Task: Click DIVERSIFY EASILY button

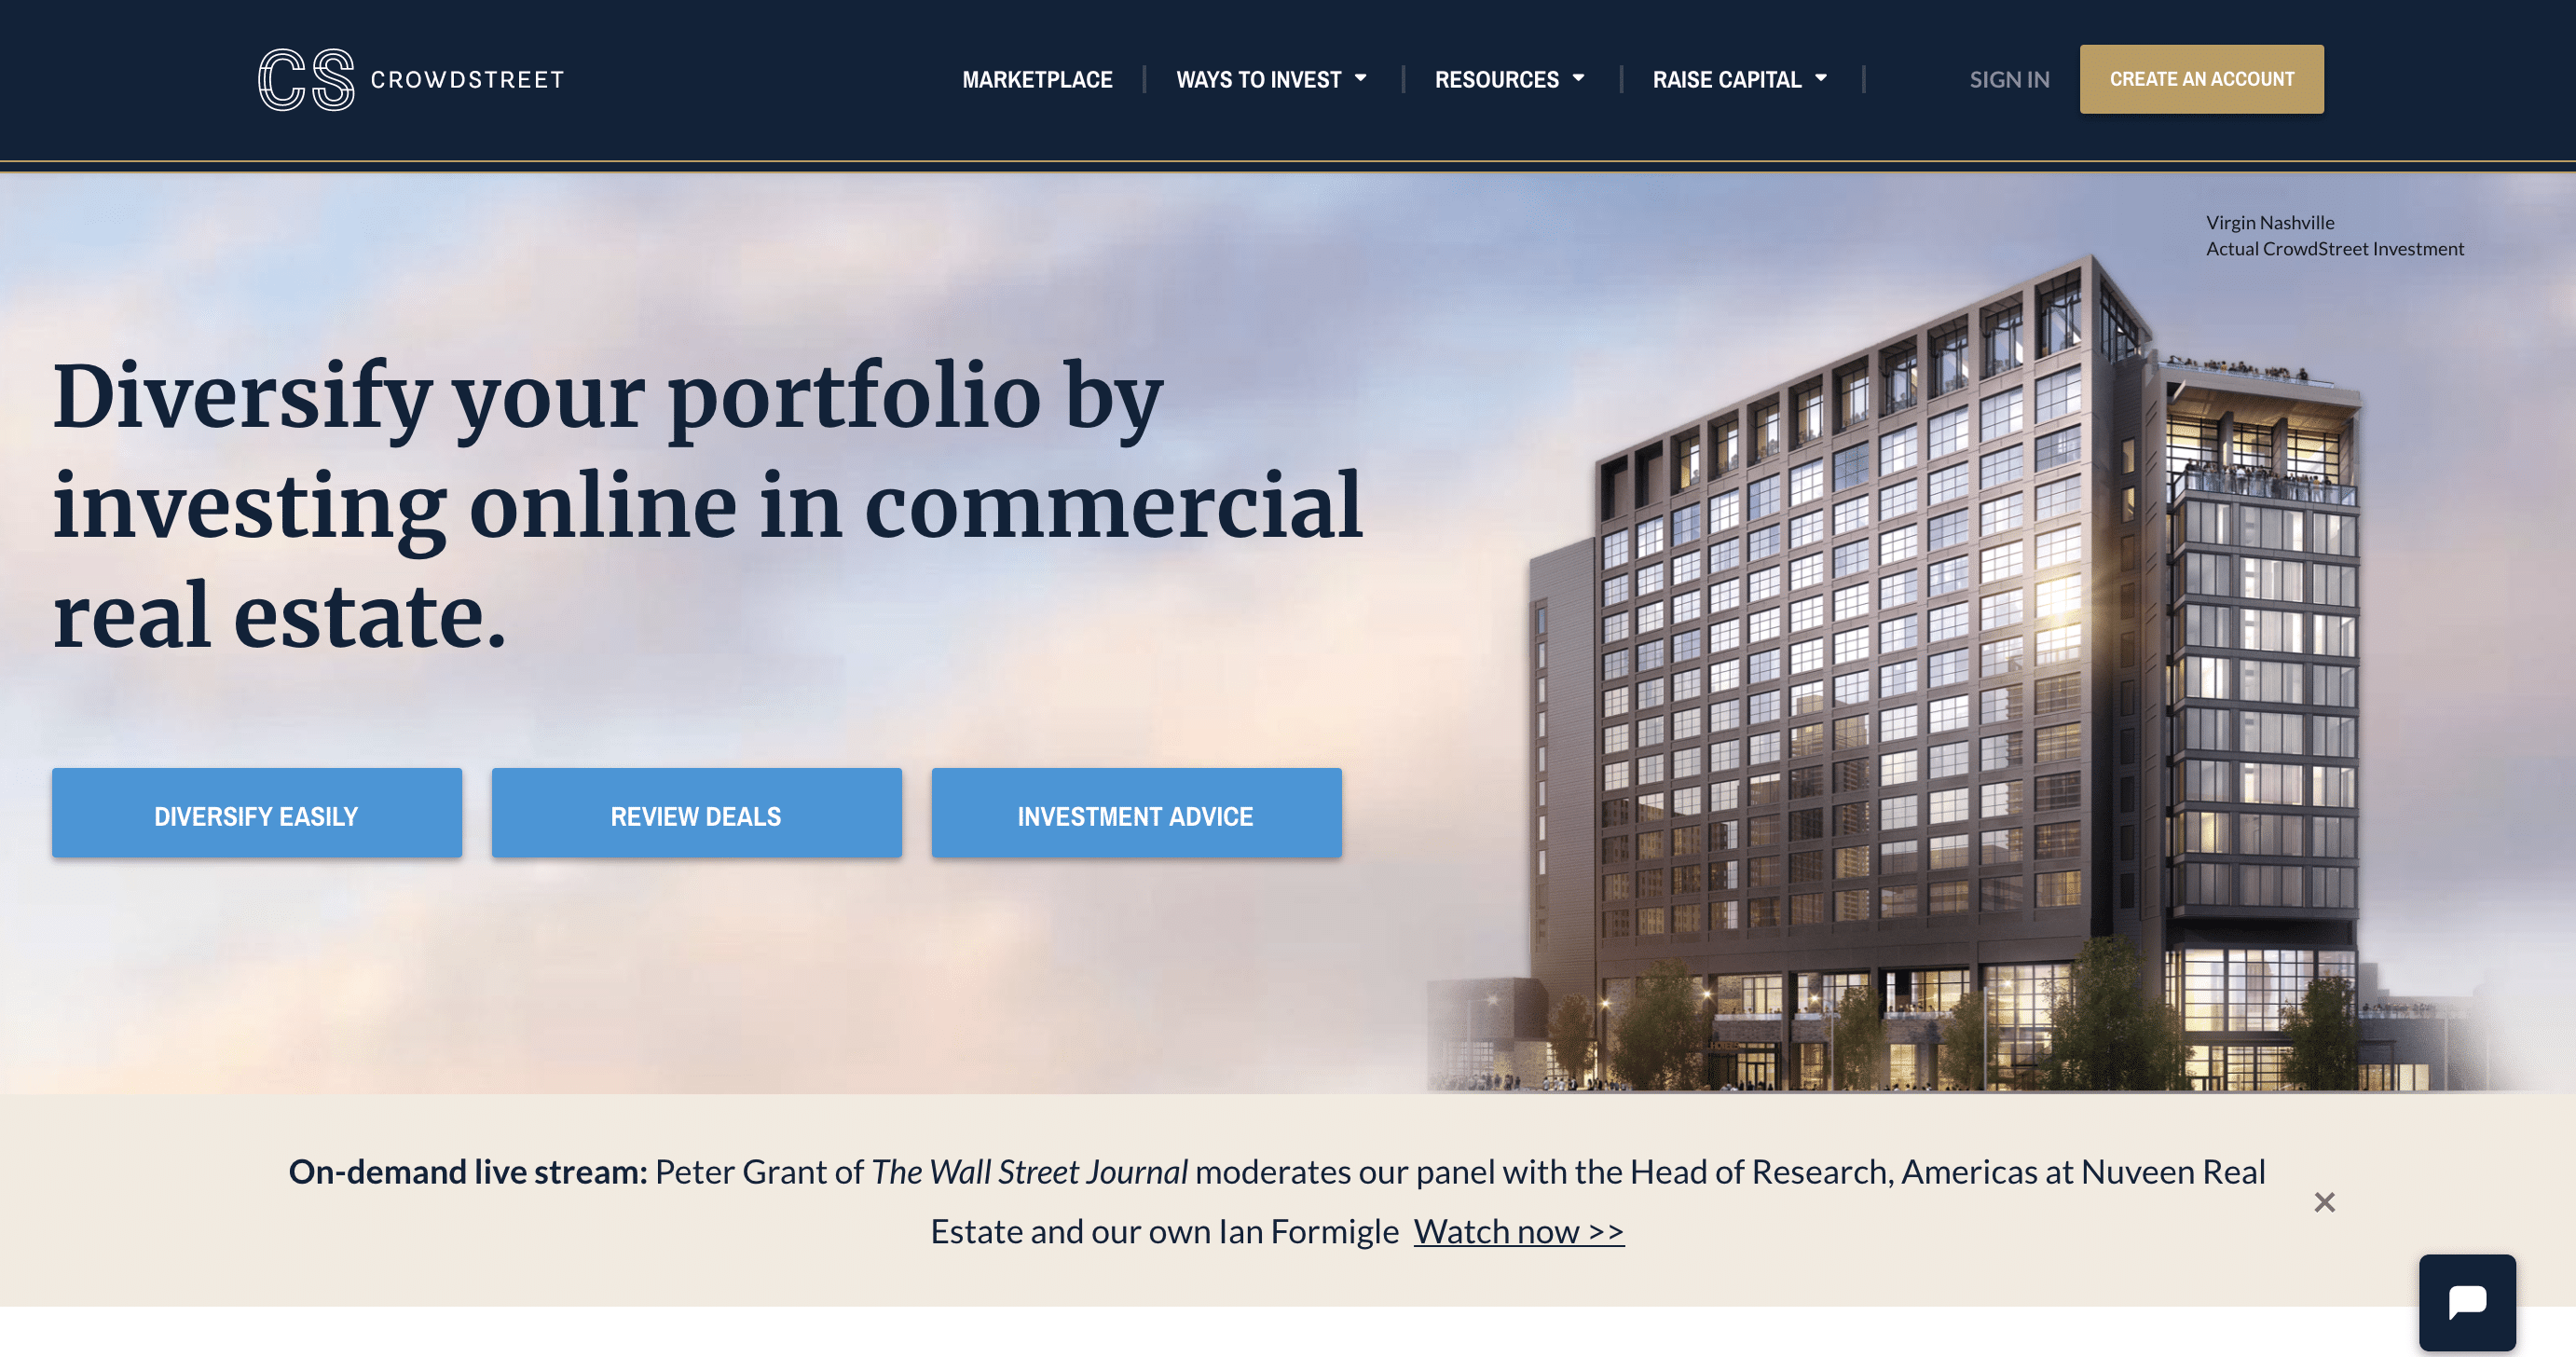Action: tap(257, 814)
